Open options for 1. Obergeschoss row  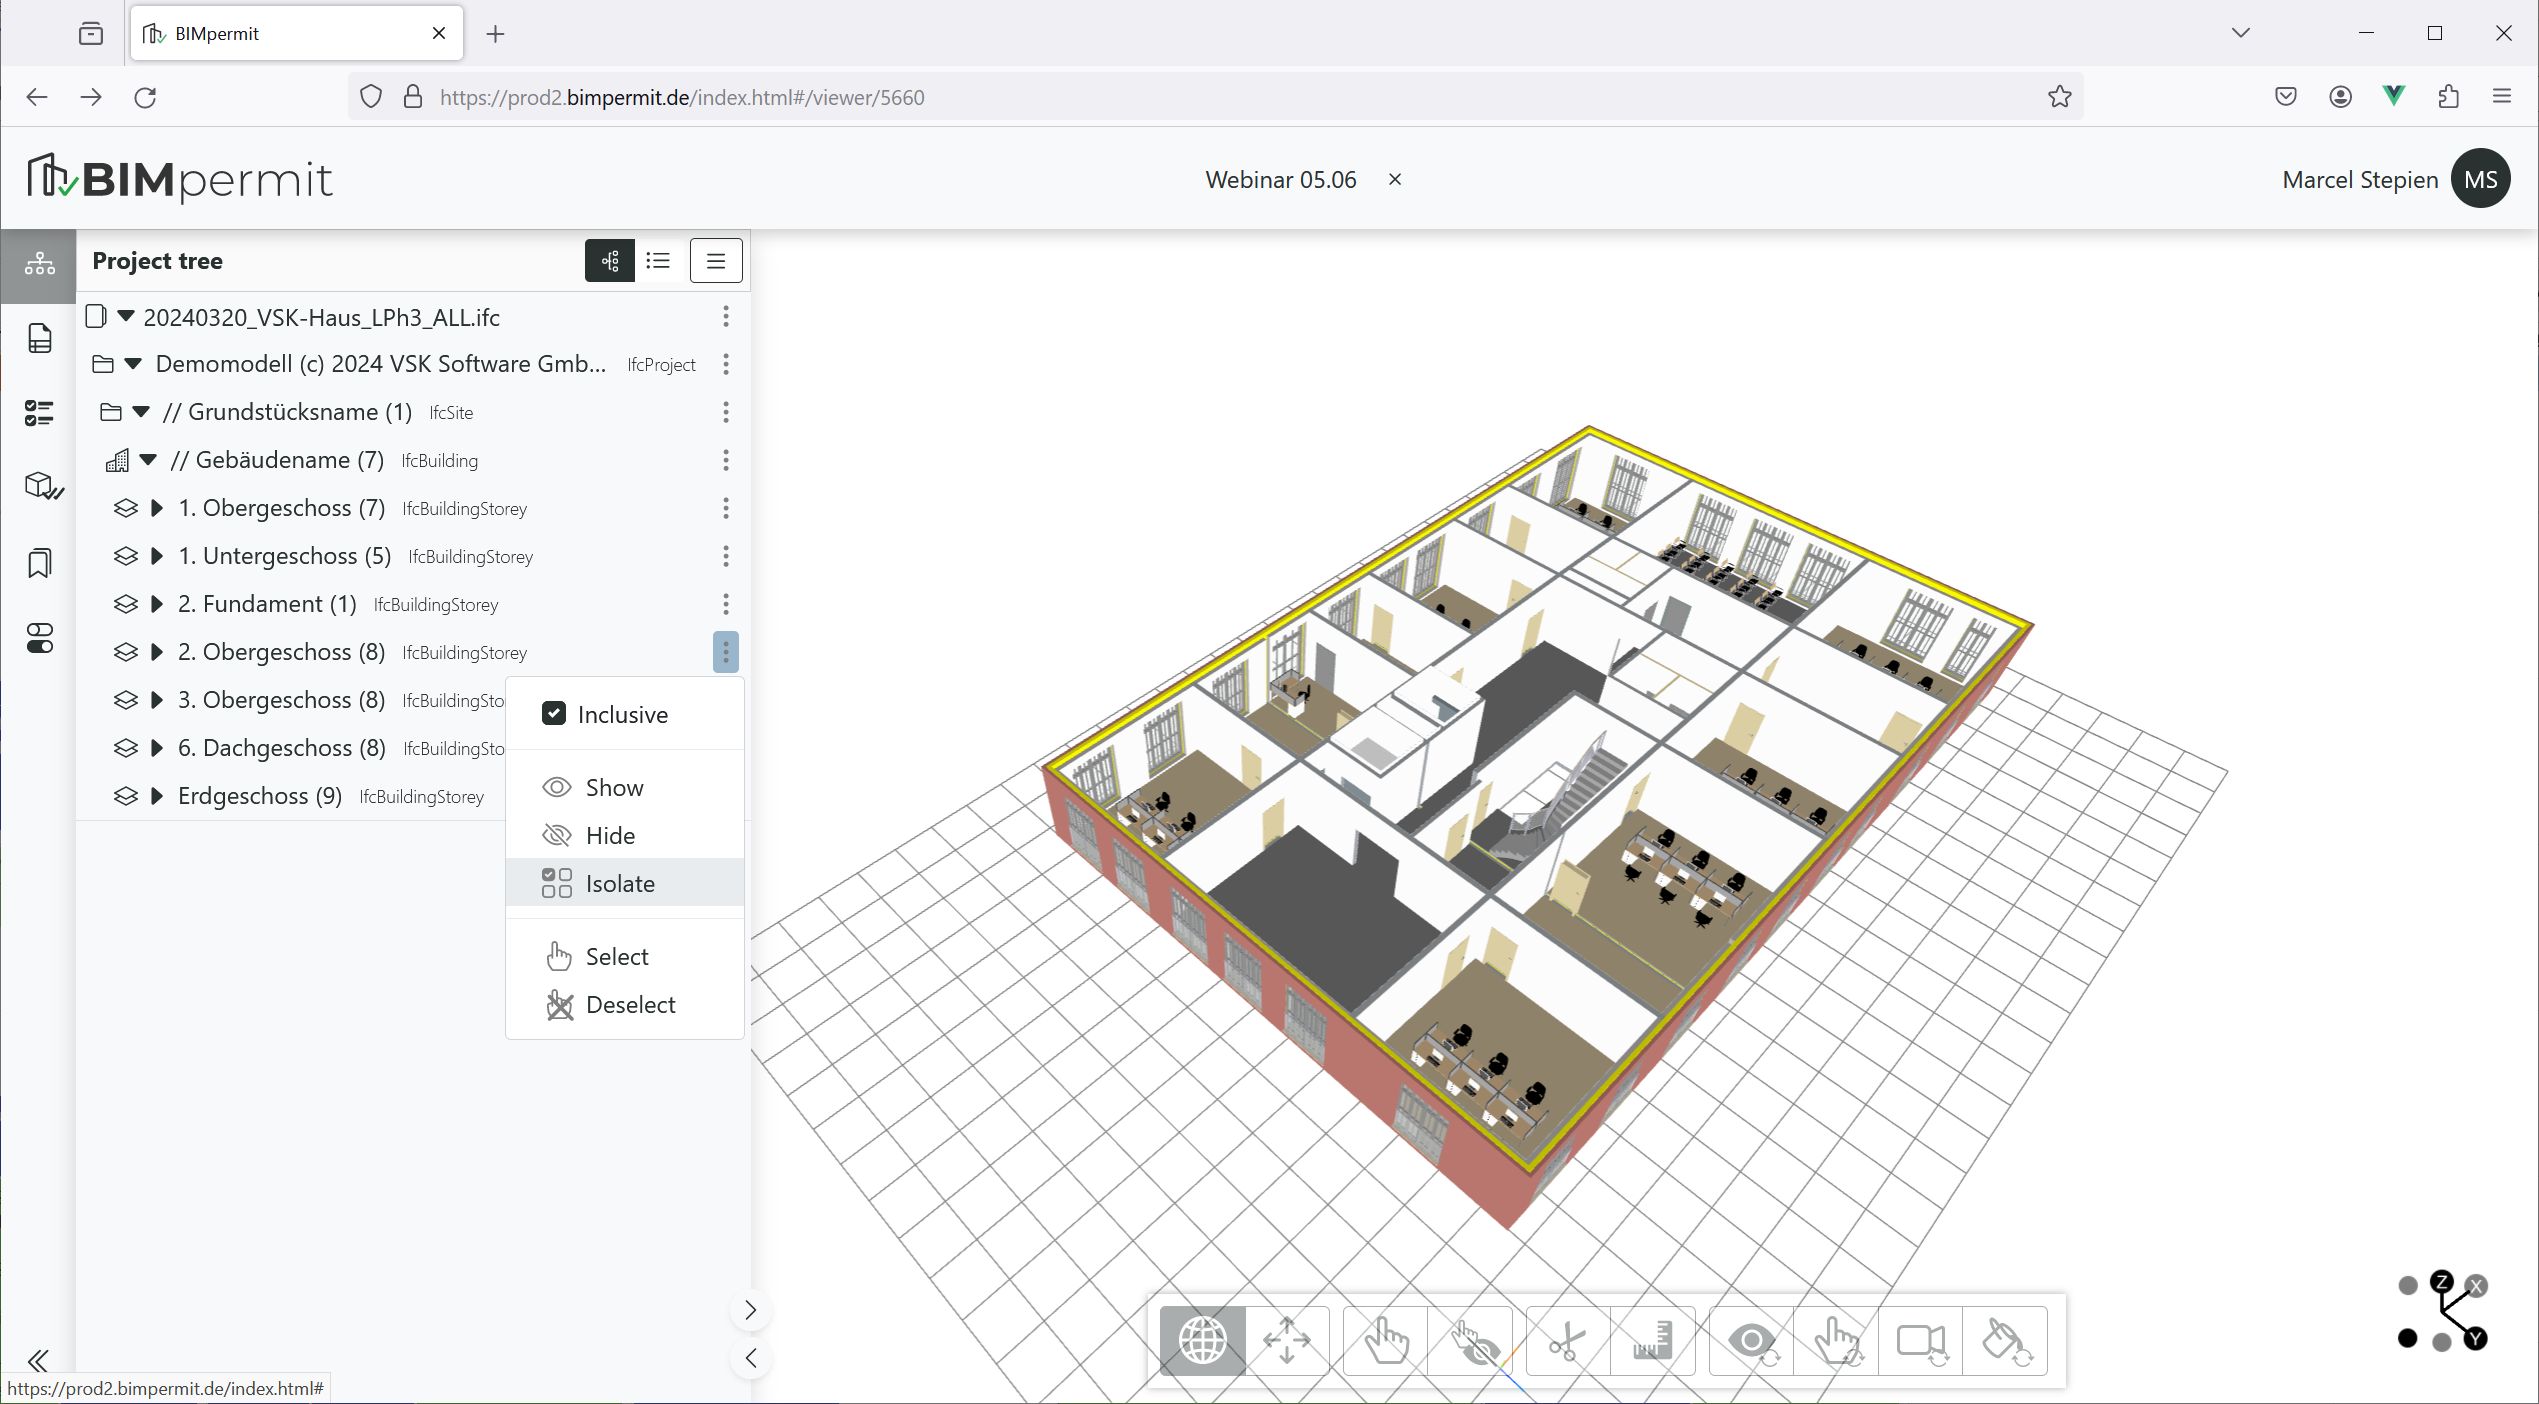click(x=726, y=508)
